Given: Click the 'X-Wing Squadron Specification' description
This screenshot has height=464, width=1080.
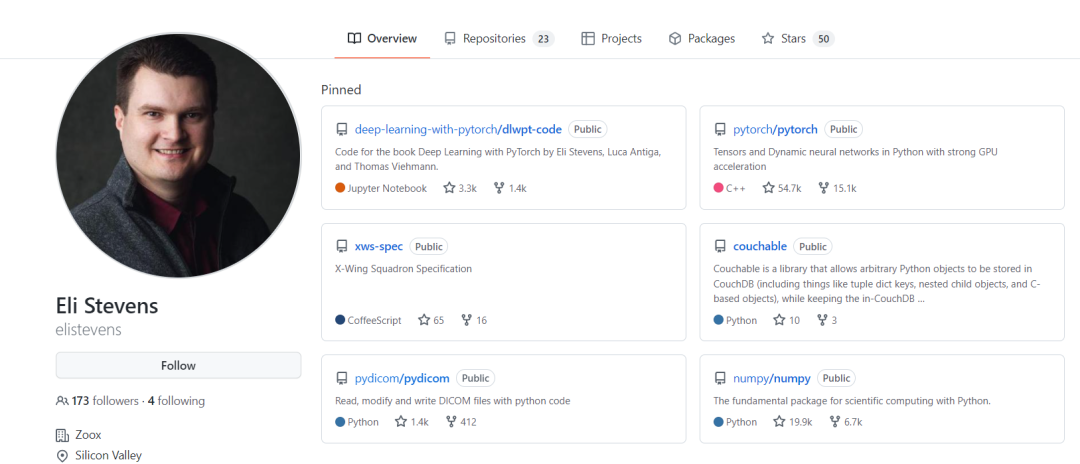Looking at the screenshot, I should click(404, 268).
